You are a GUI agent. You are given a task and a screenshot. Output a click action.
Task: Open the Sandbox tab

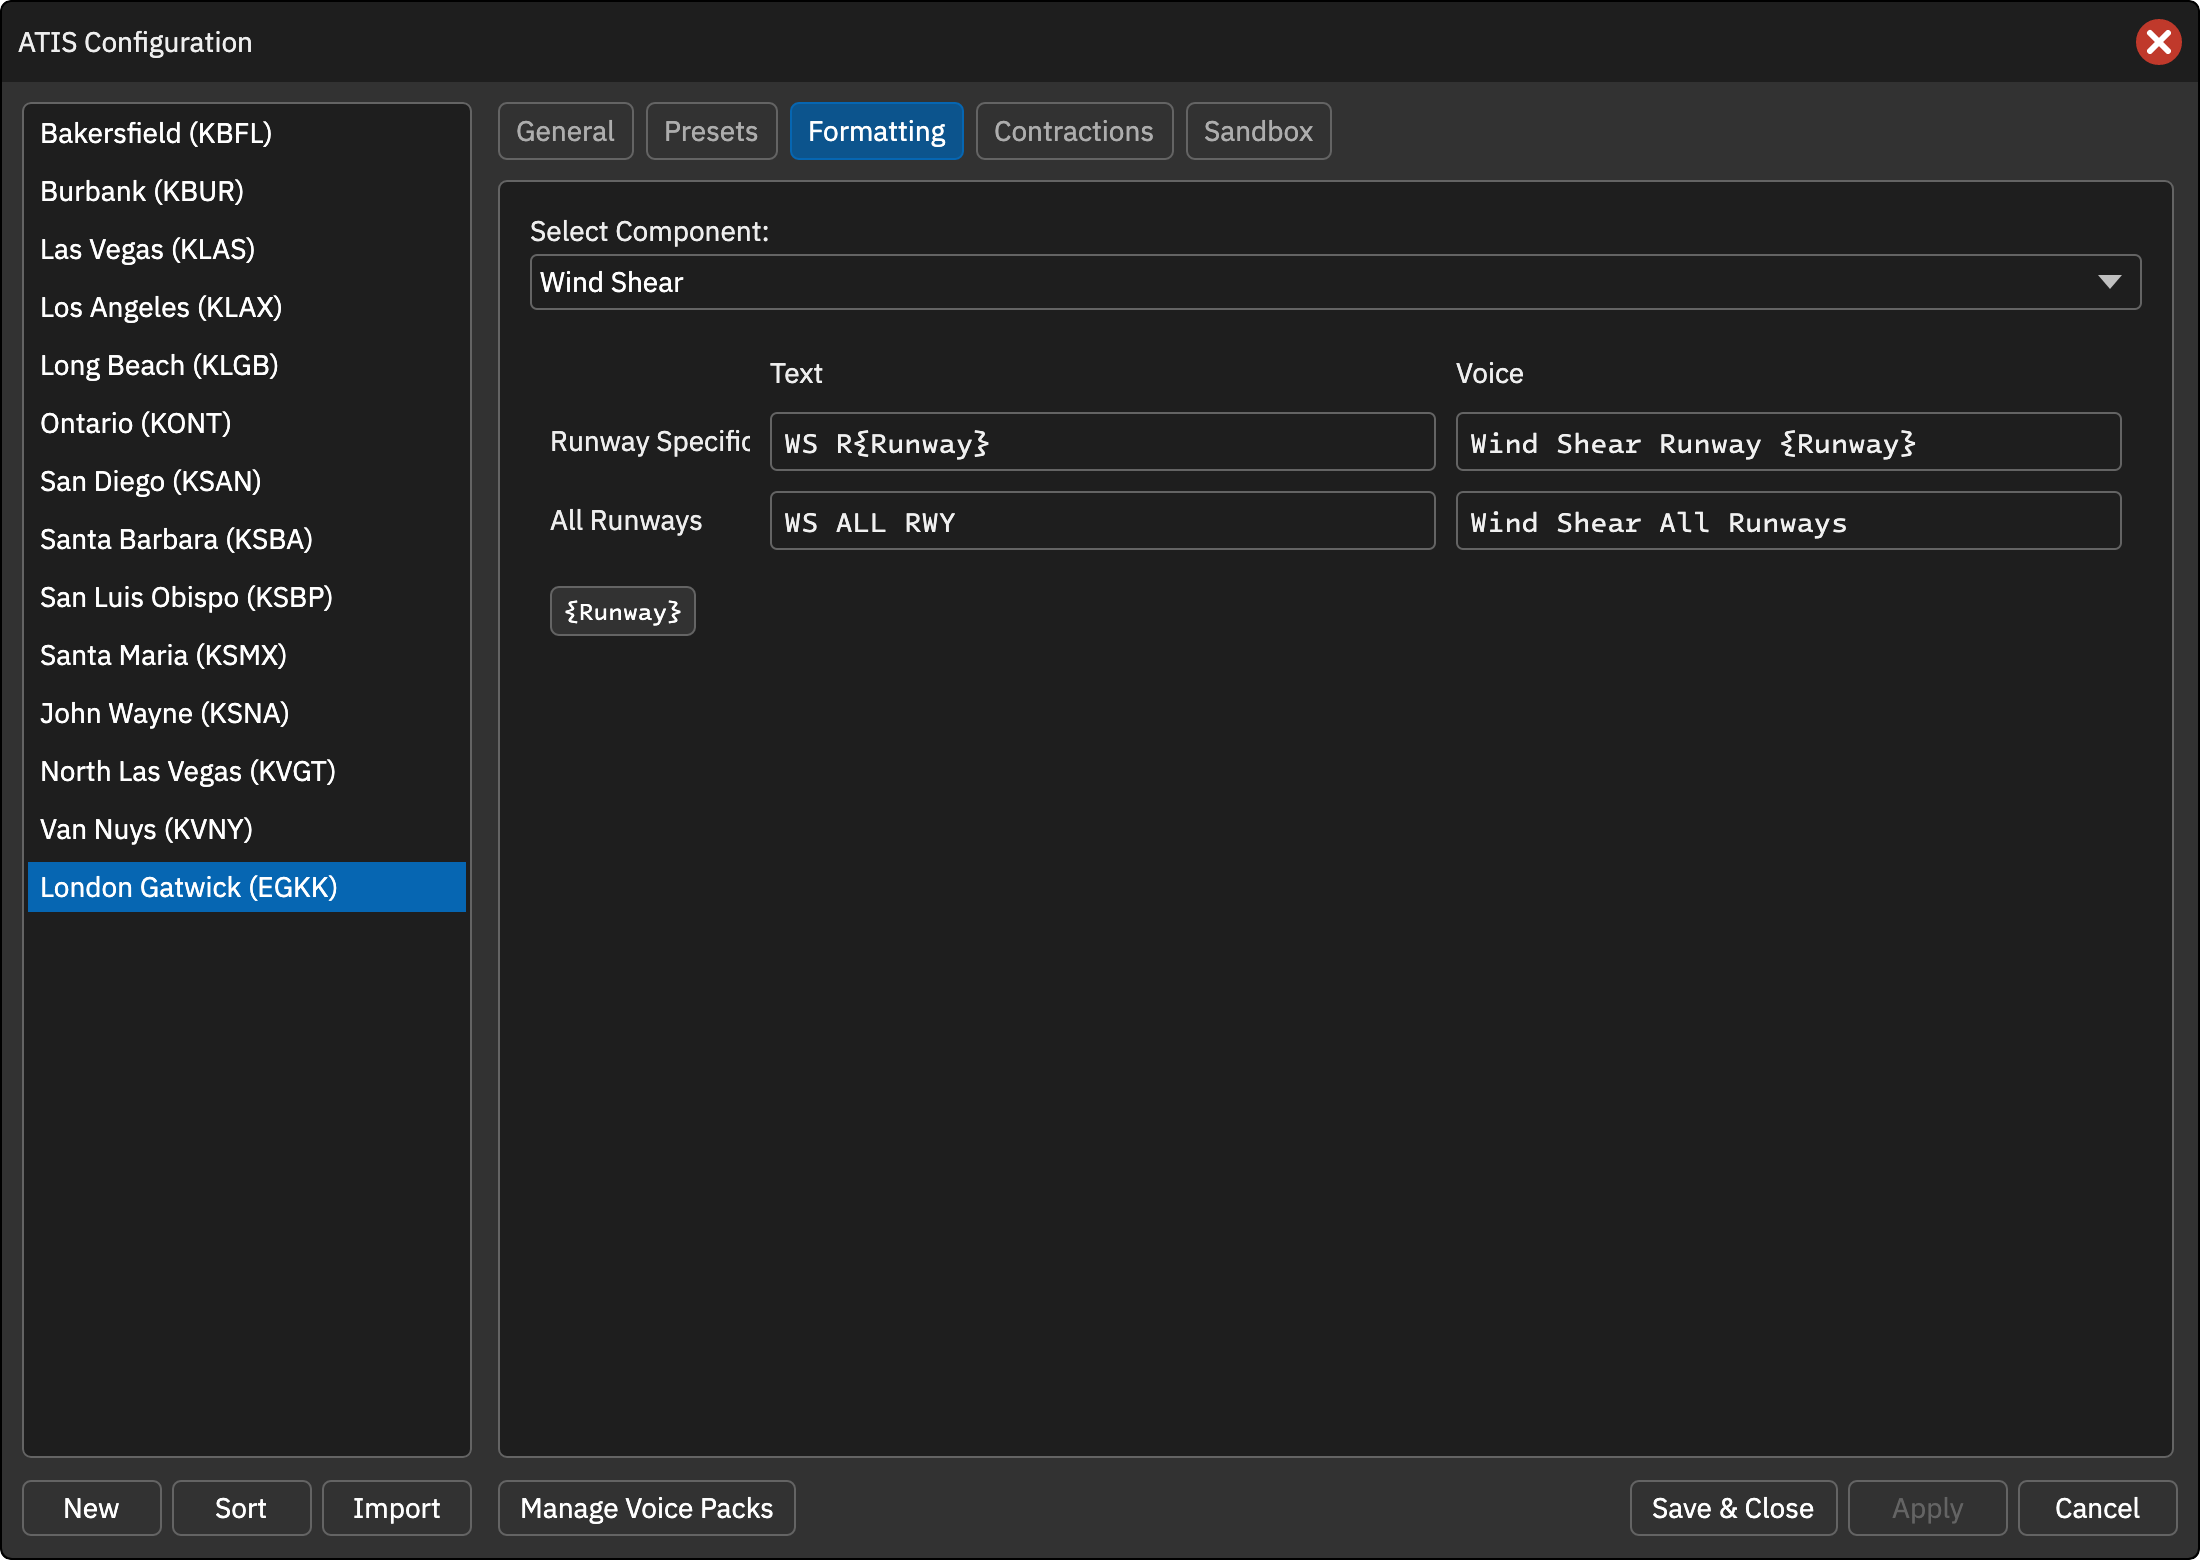(x=1258, y=131)
